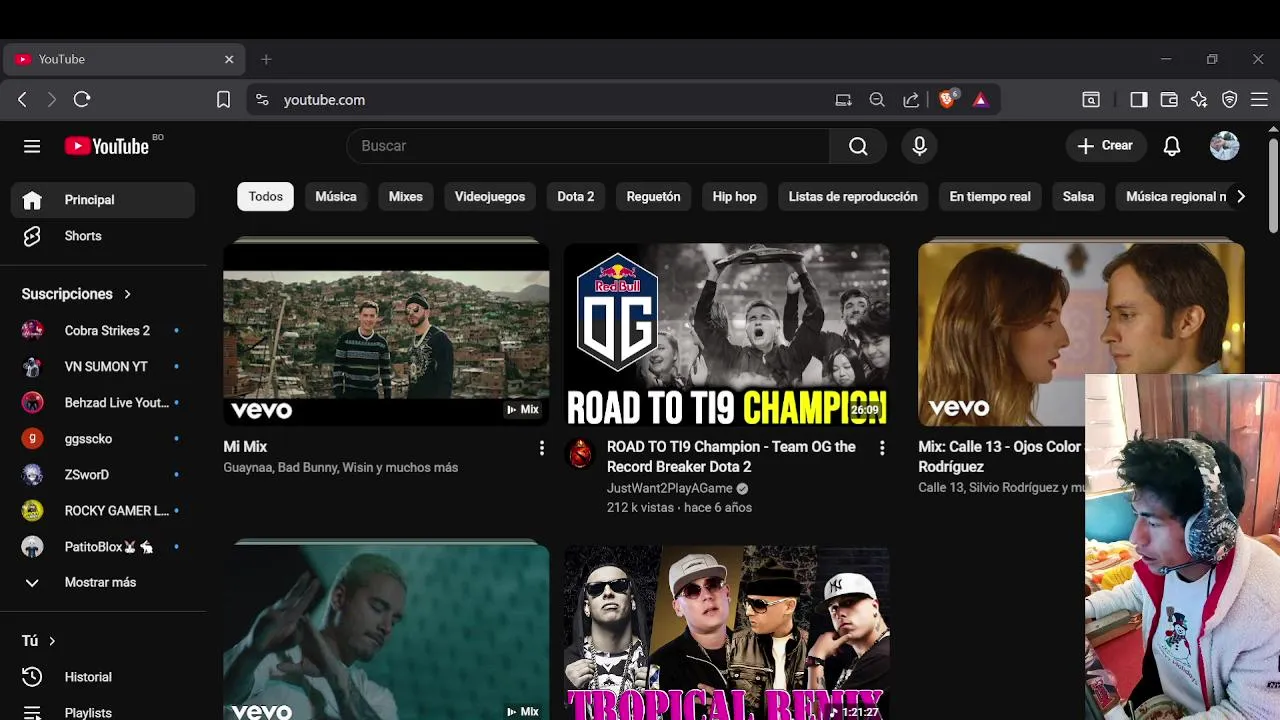This screenshot has height=720, width=1280.
Task: Play ROAD TO TI9 Champion thumbnail
Action: pyautogui.click(x=727, y=334)
